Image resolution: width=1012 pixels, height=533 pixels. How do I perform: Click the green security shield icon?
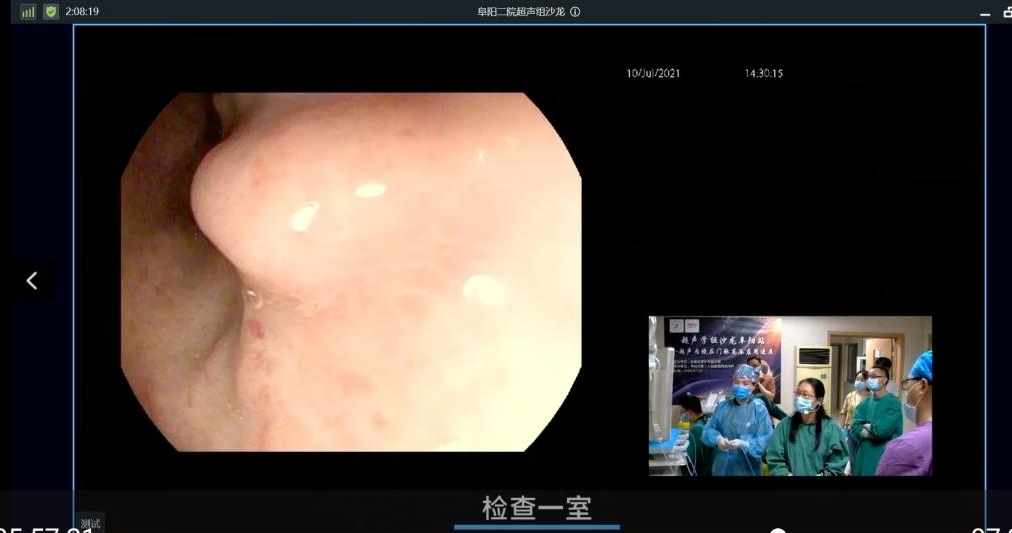[x=51, y=12]
